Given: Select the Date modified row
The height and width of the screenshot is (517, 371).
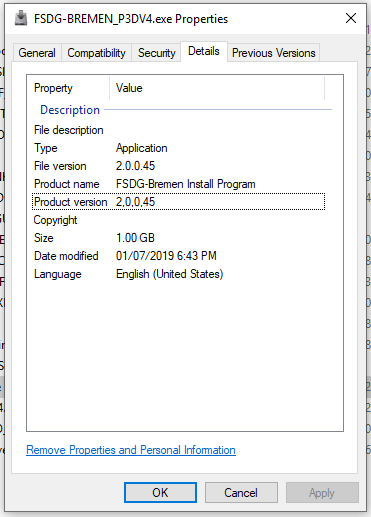Looking at the screenshot, I should 178,256.
